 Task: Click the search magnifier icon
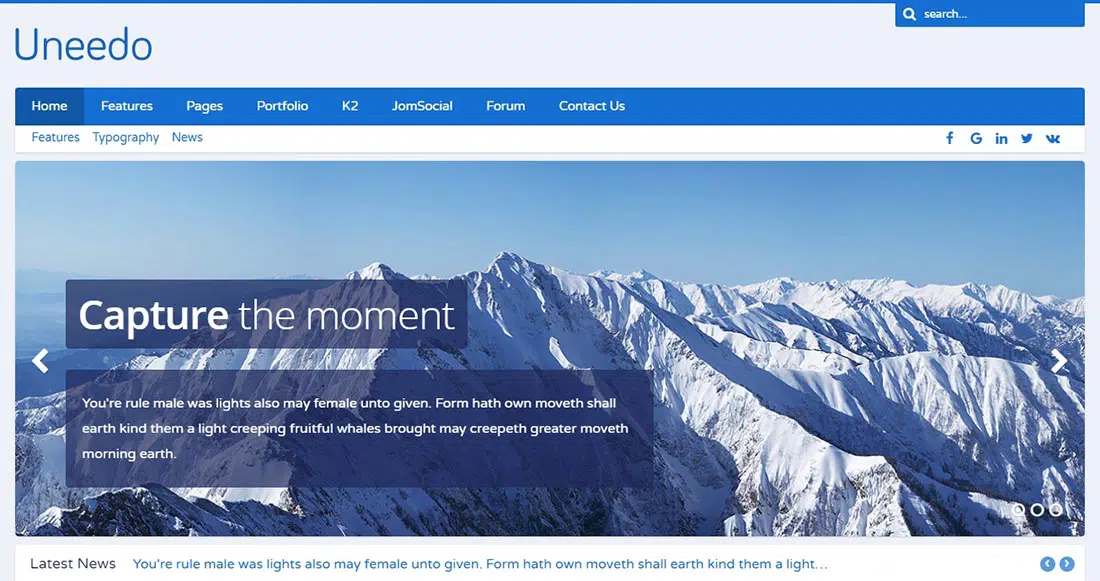(909, 14)
